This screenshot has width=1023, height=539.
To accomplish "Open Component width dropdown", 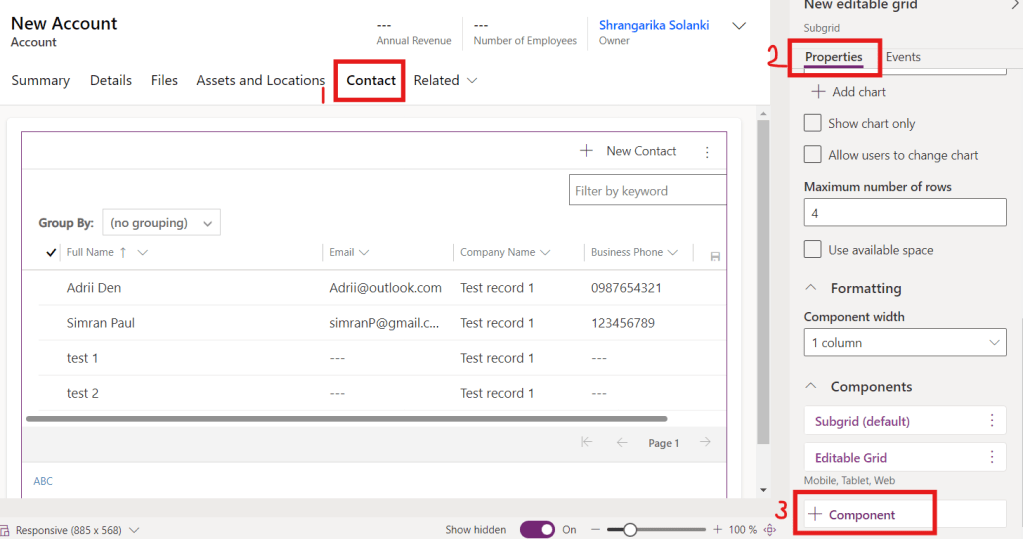I will click(904, 343).
